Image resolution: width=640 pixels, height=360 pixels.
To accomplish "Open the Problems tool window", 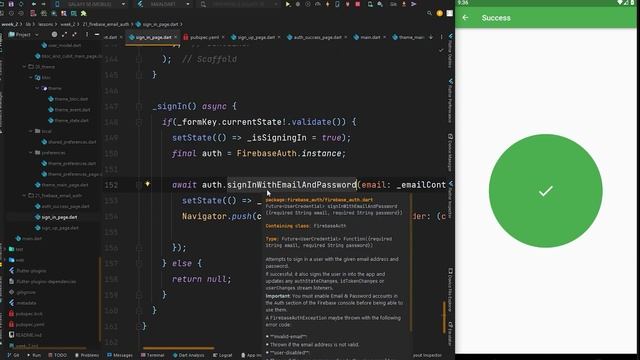I will click(87, 356).
